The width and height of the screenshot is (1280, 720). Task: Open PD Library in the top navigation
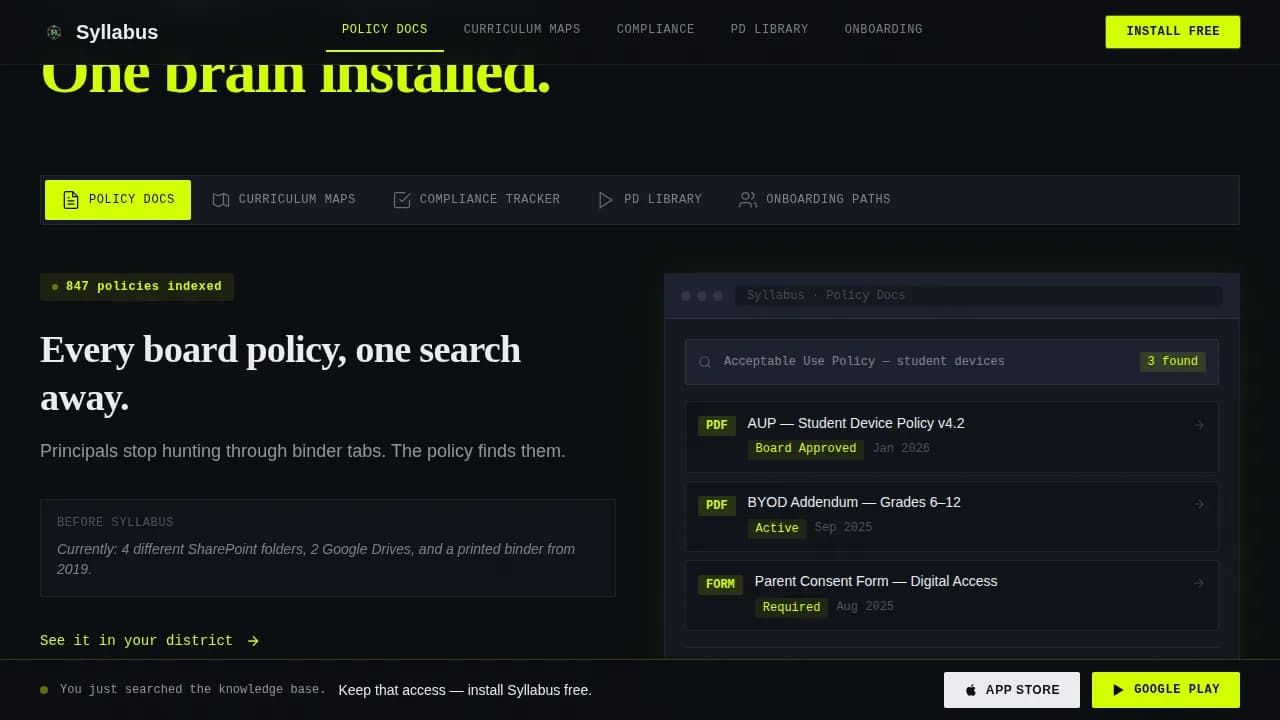pos(769,29)
